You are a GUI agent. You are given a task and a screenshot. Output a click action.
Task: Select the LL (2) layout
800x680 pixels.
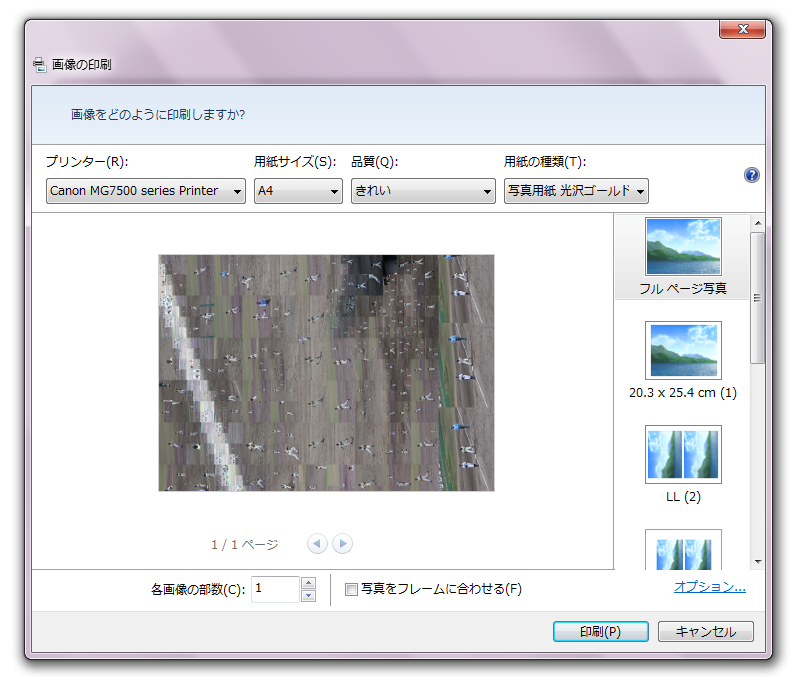(x=683, y=465)
